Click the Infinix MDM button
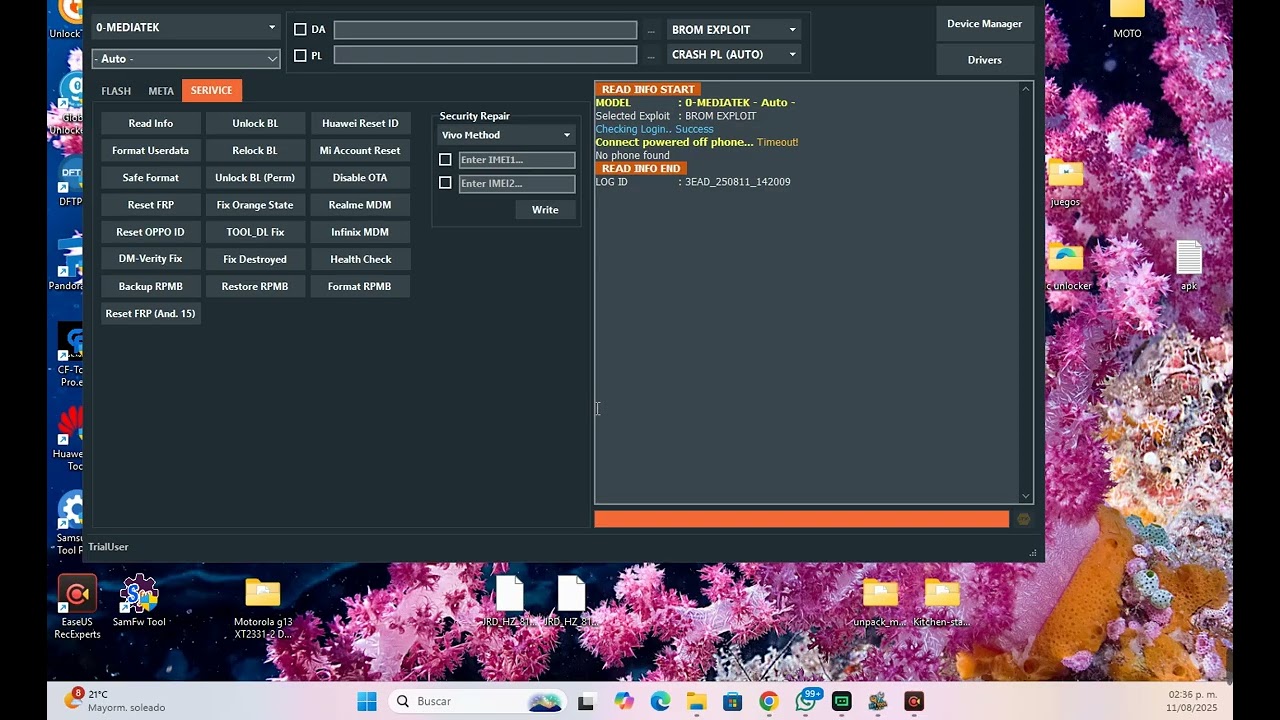 pos(360,232)
